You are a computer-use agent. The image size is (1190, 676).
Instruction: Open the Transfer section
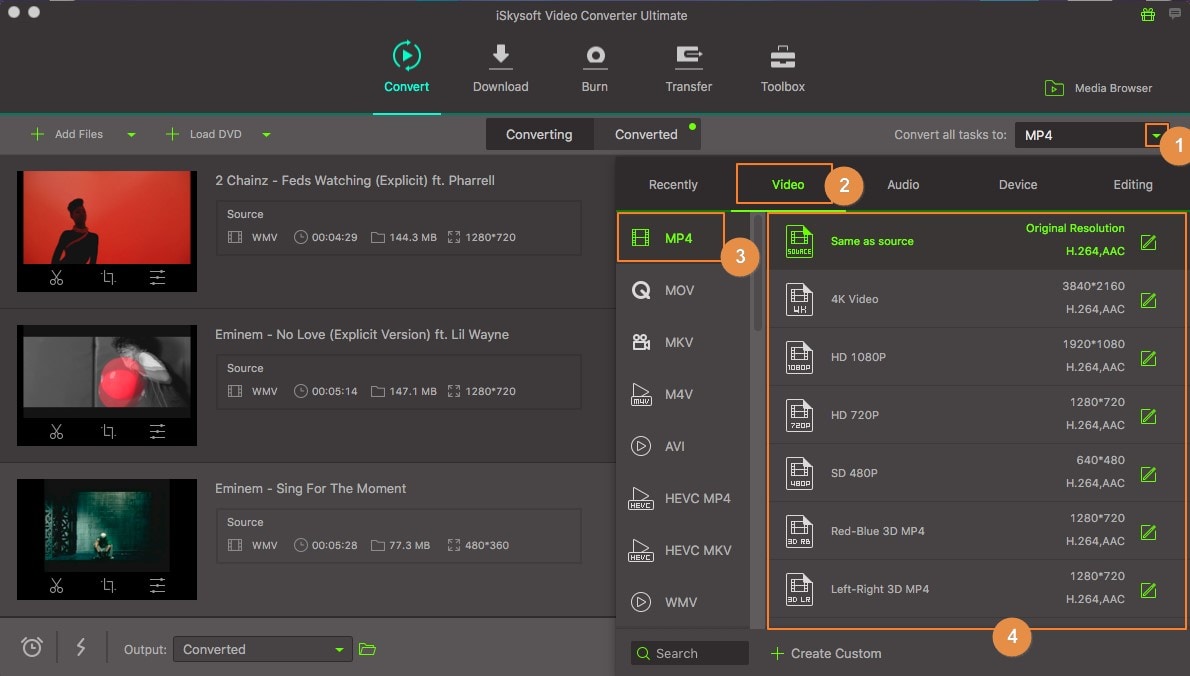pyautogui.click(x=688, y=68)
